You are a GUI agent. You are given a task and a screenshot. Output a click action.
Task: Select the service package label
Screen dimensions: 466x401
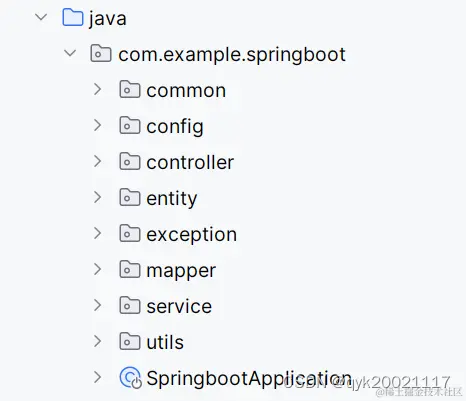click(179, 306)
